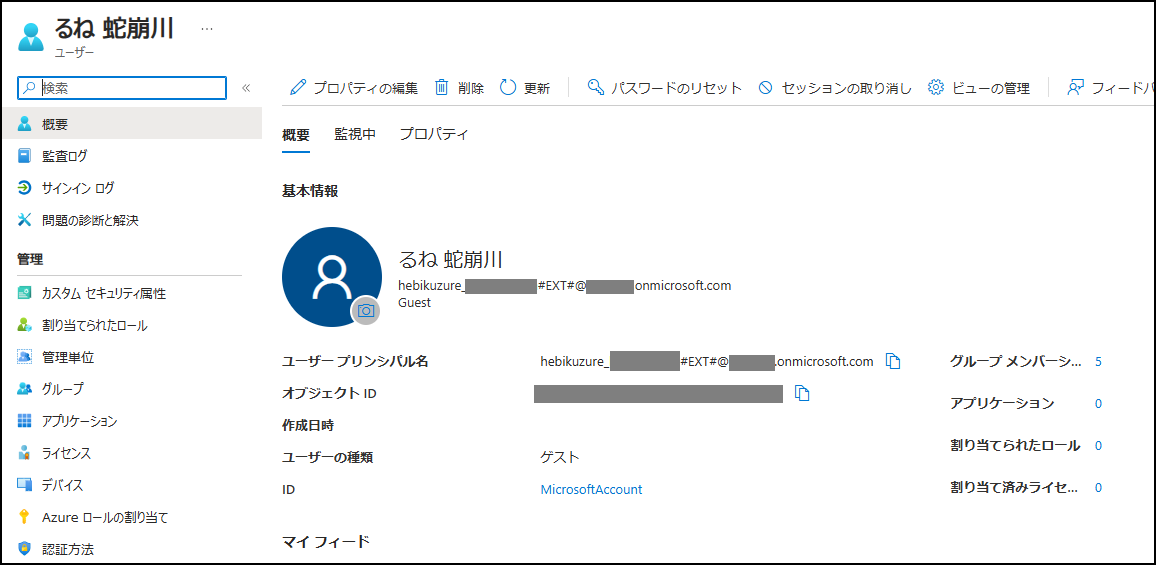Click the 割り当てられたロール sidebar icon
Image resolution: width=1156 pixels, height=565 pixels.
25,325
